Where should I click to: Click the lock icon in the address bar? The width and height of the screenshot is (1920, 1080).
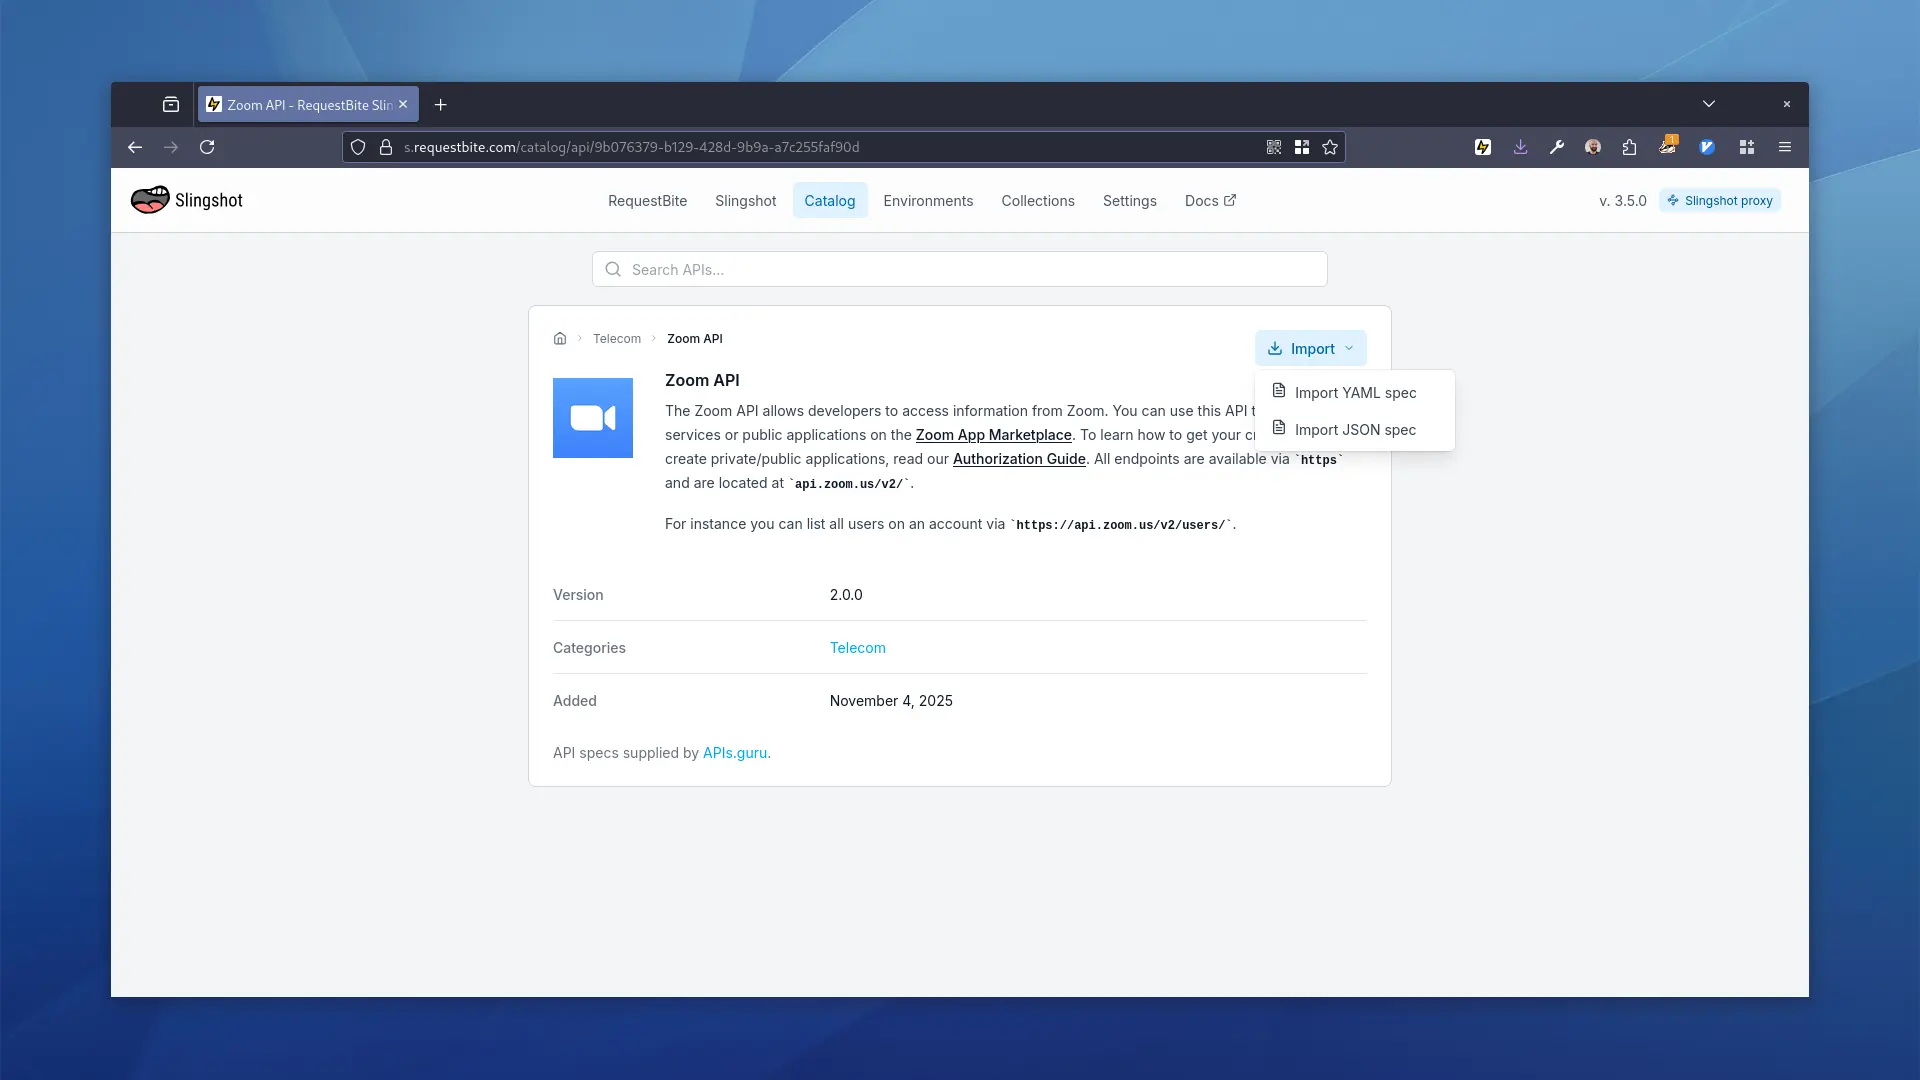pos(386,147)
